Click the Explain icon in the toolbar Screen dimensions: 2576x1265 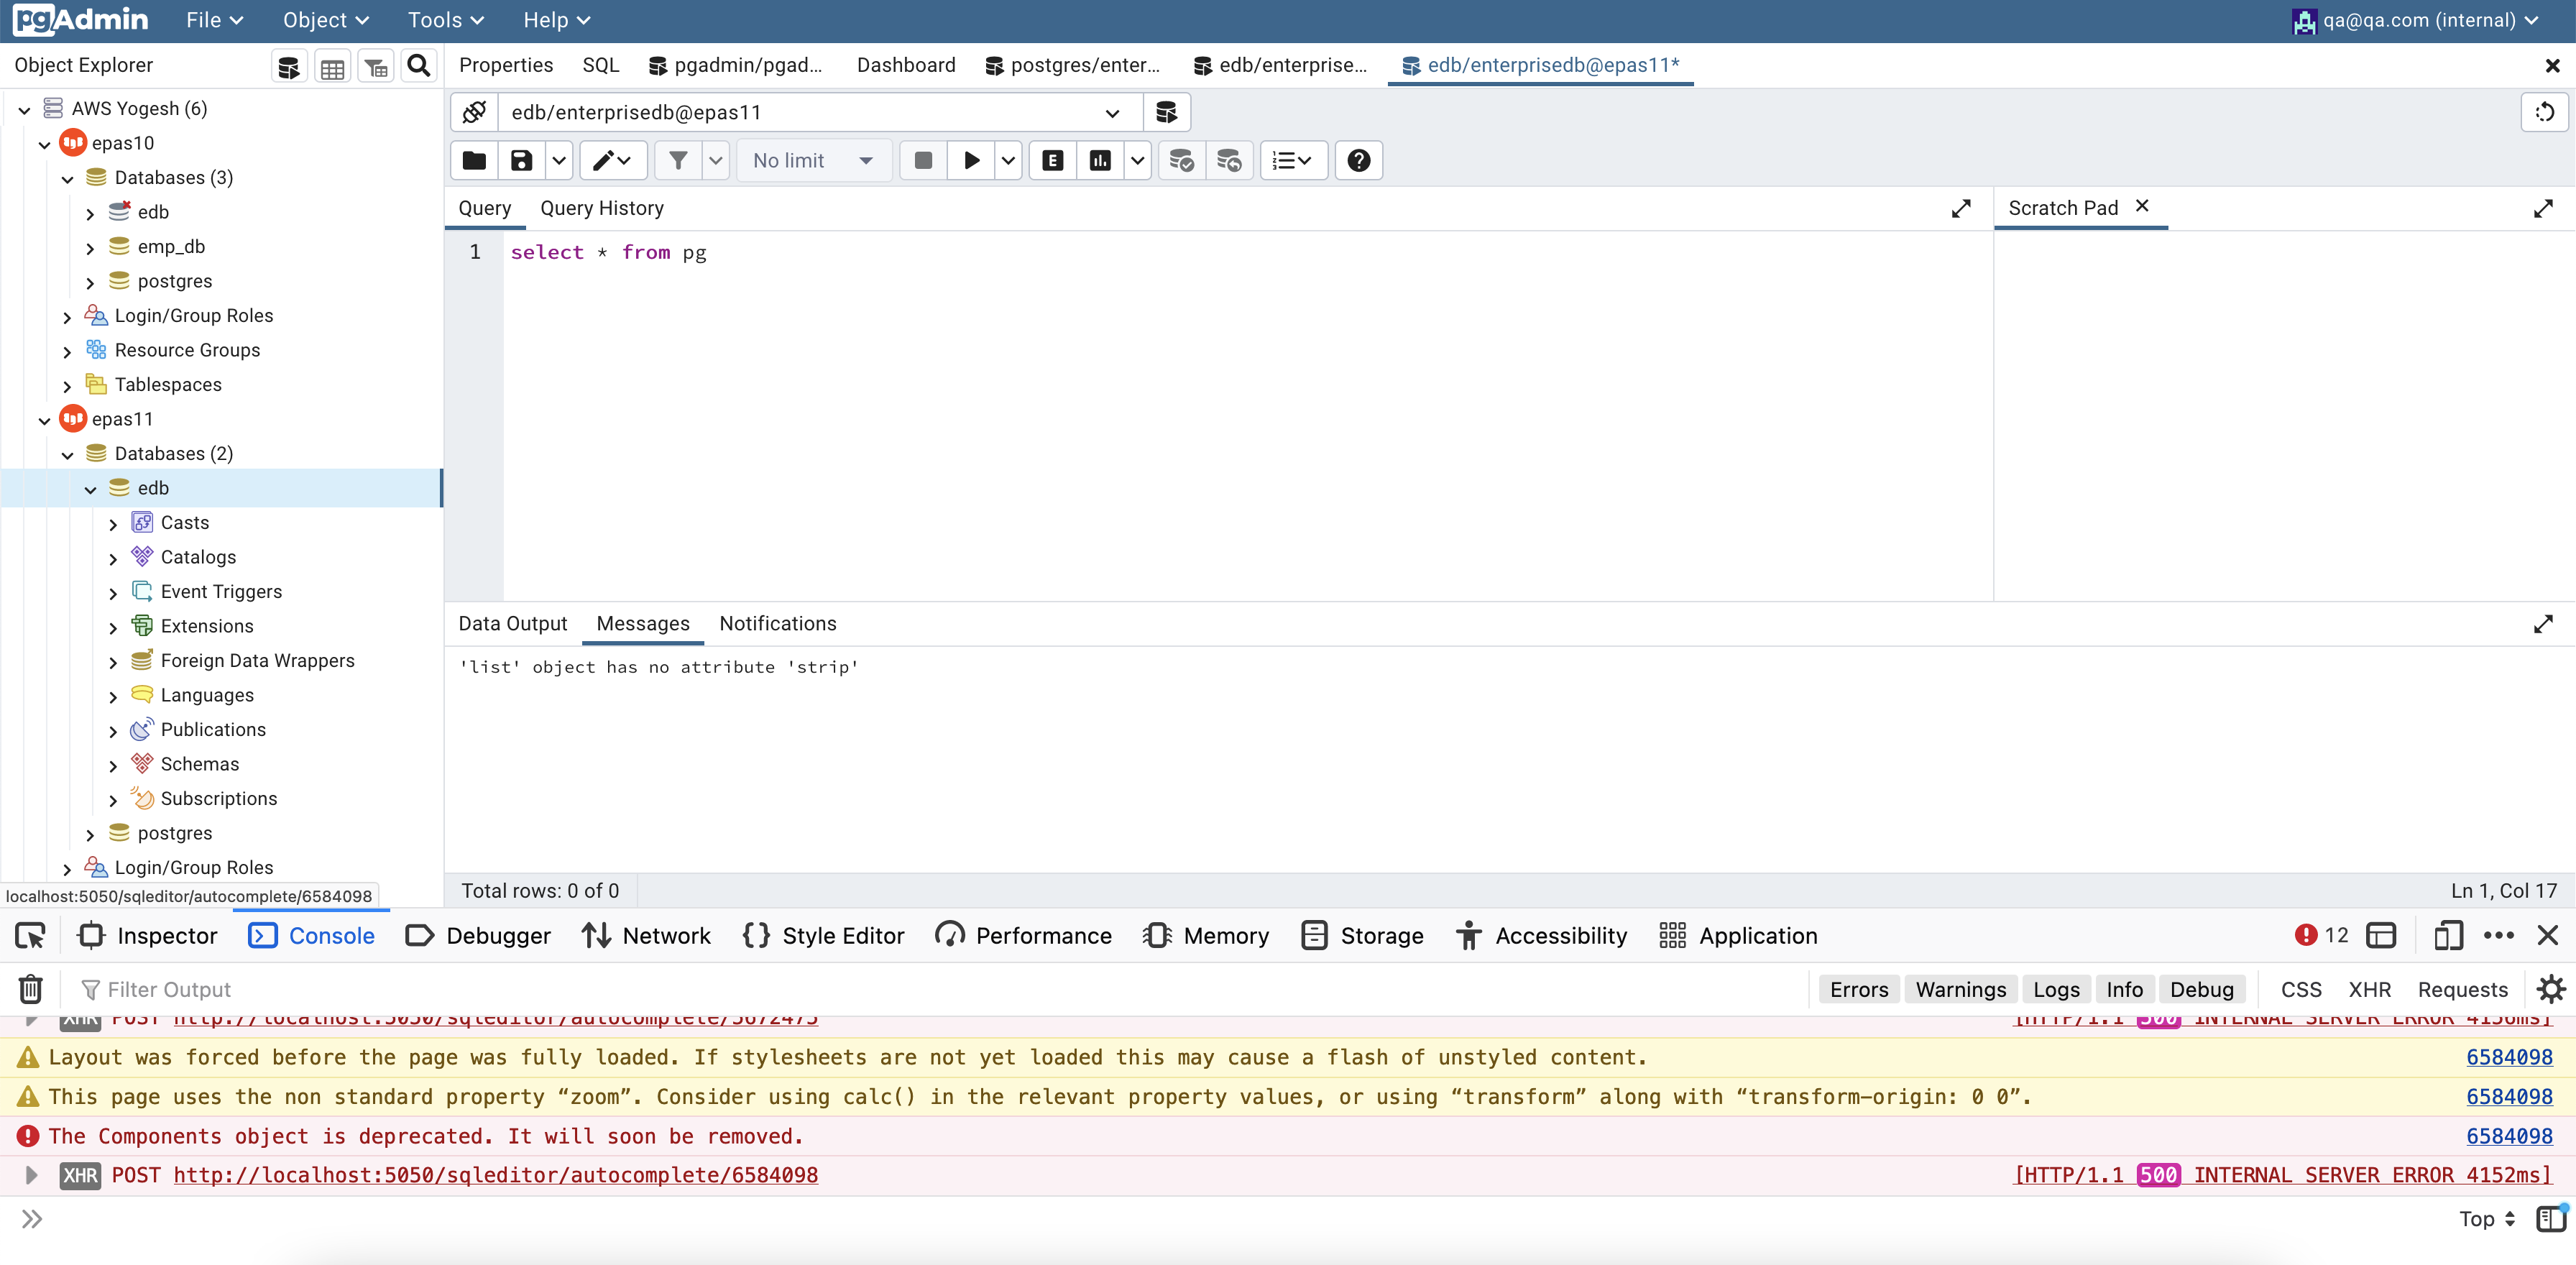(x=1052, y=160)
